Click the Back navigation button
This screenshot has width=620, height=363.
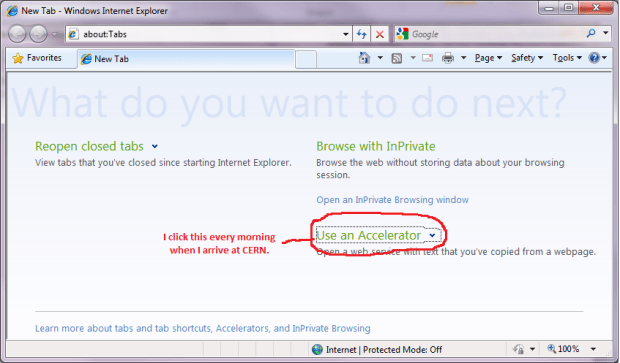point(17,34)
